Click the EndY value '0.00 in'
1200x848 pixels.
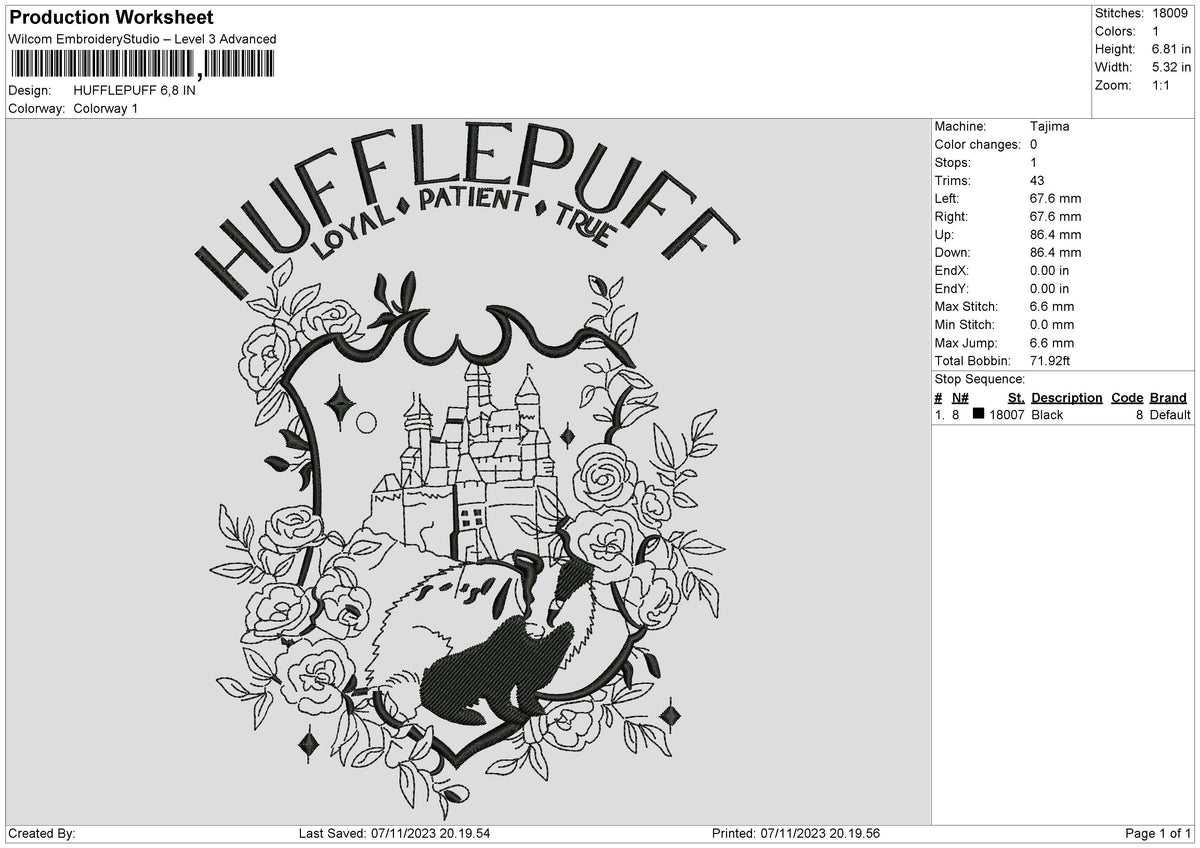1049,288
